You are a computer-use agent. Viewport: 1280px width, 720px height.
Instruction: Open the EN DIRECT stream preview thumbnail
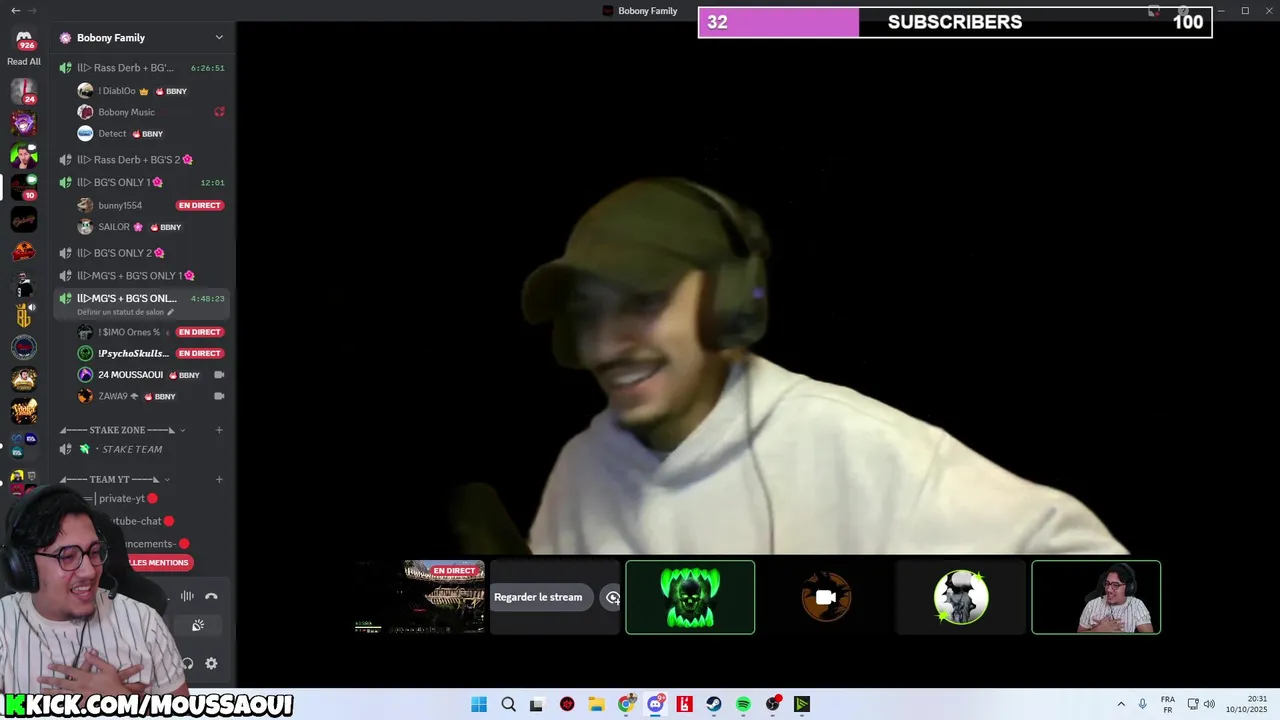[x=420, y=597]
